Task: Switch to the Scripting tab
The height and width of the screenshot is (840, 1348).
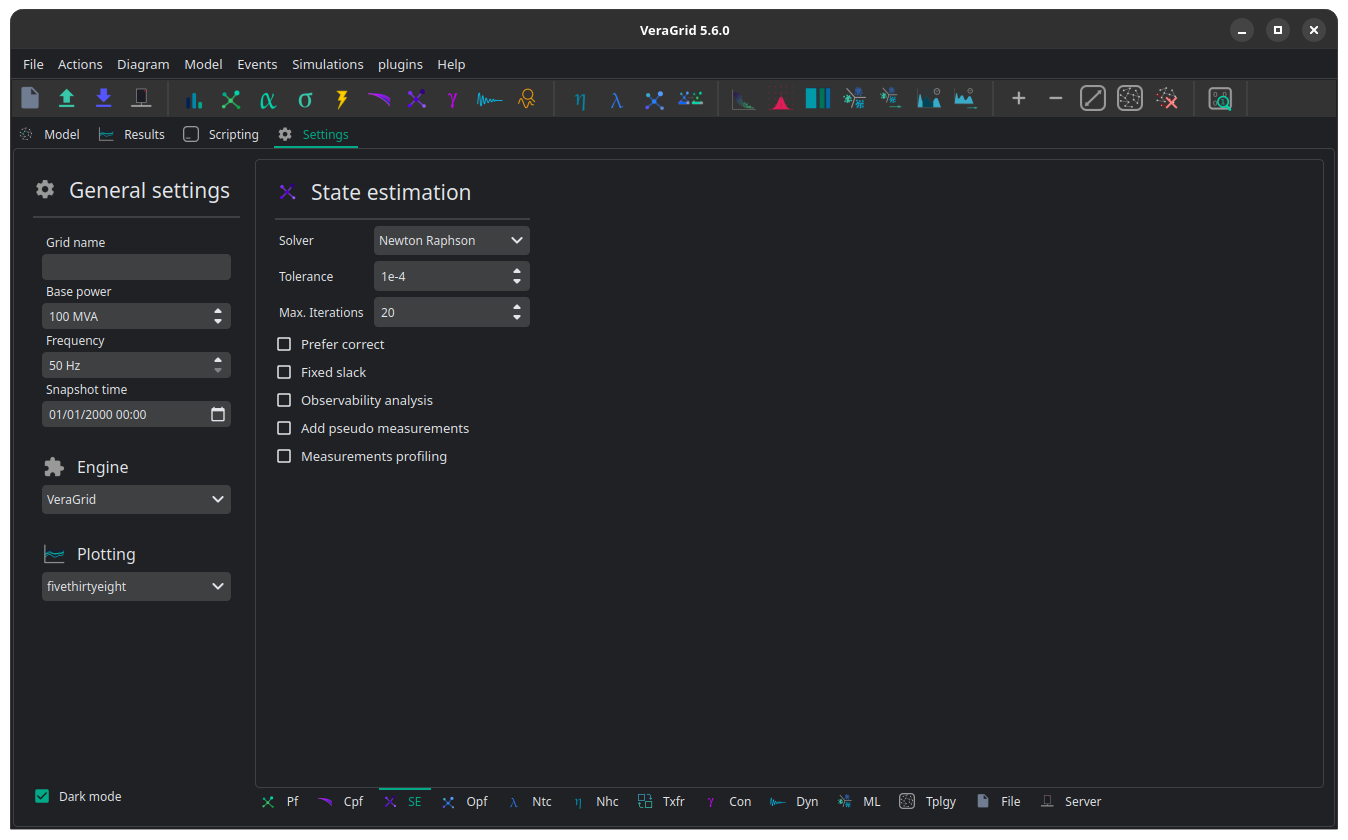Action: [x=221, y=134]
